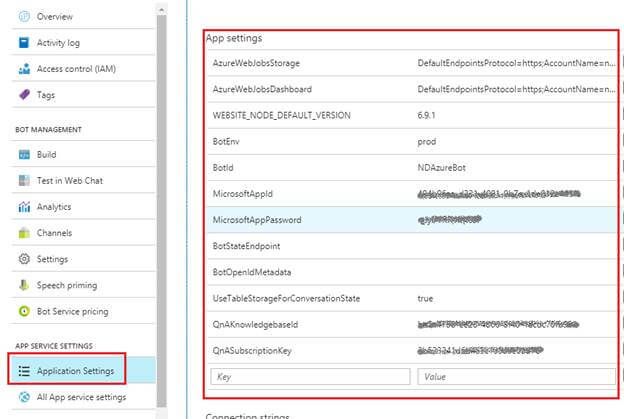Viewport: 624px width, 419px height.
Task: Click the Analytics bar chart icon
Action: (24, 207)
